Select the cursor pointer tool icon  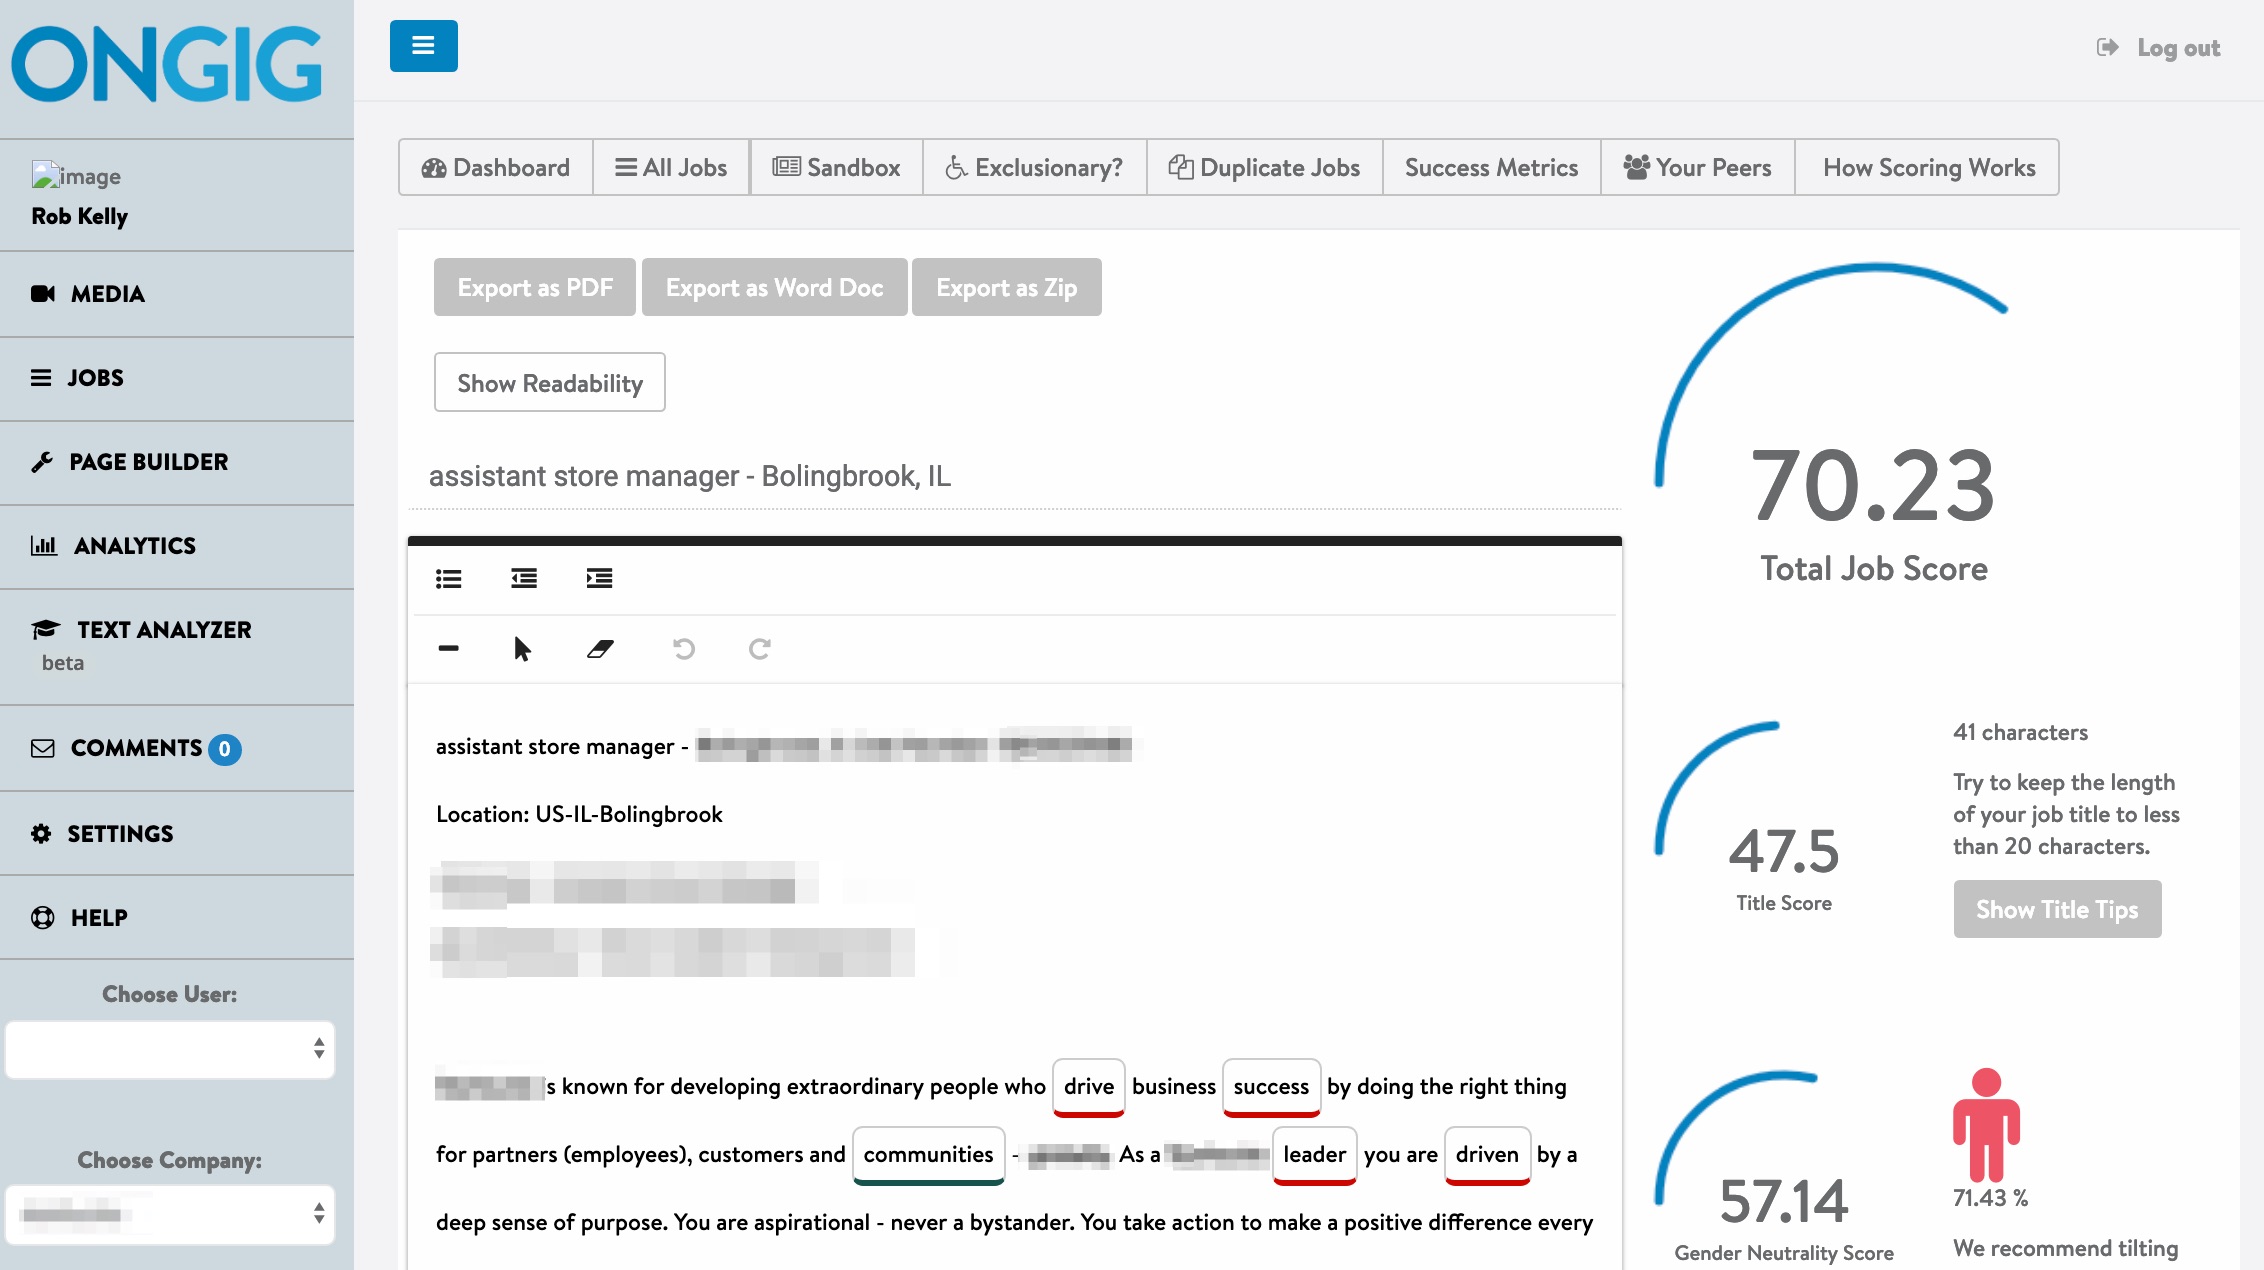click(522, 649)
